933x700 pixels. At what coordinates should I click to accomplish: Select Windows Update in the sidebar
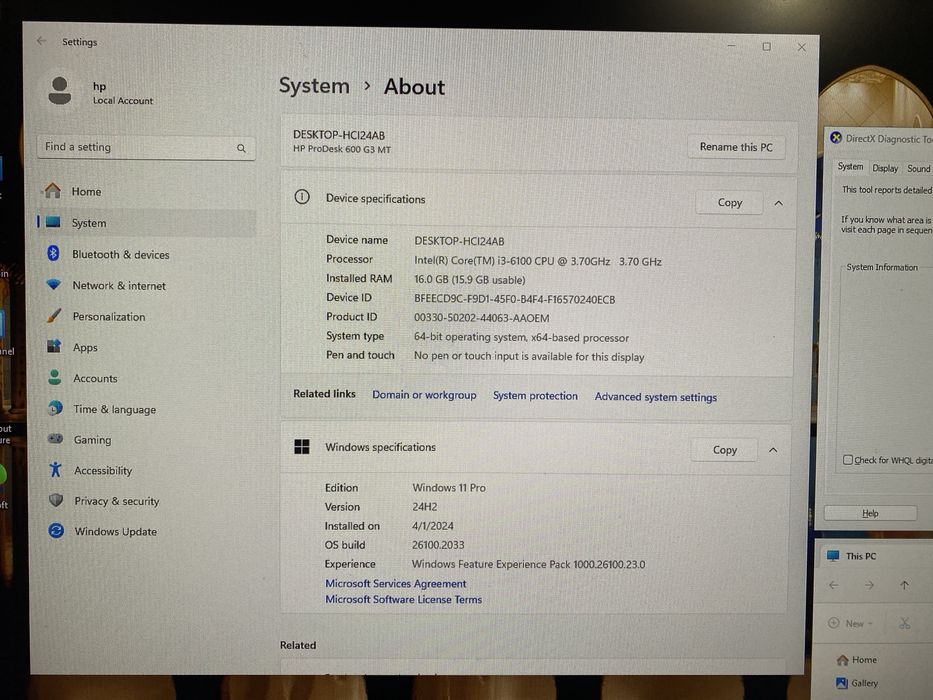coord(115,532)
